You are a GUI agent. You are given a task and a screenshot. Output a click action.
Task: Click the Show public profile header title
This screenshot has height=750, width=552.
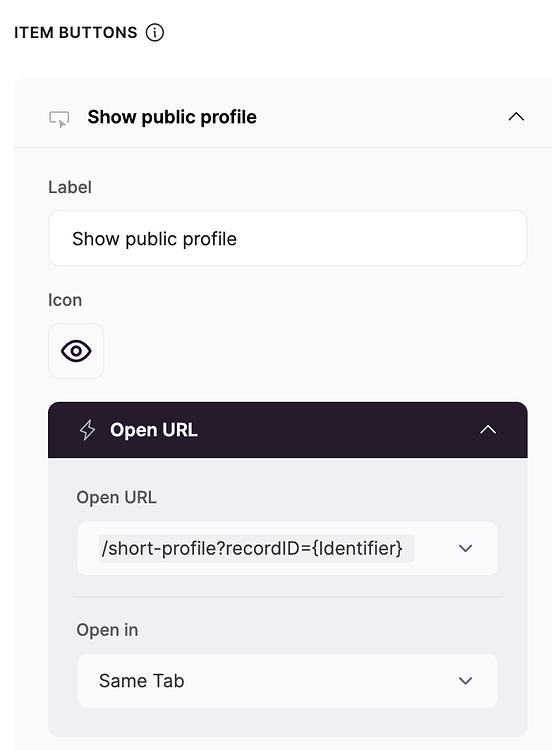172,117
